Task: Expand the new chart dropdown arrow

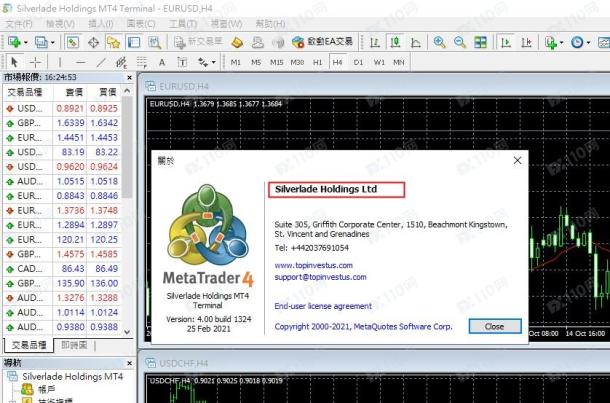Action: [26, 42]
